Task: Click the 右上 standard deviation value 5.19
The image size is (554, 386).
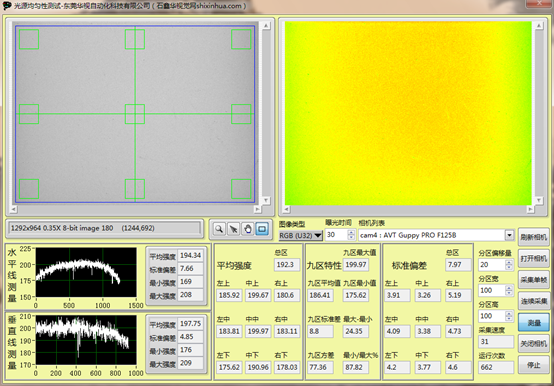Action: click(458, 295)
